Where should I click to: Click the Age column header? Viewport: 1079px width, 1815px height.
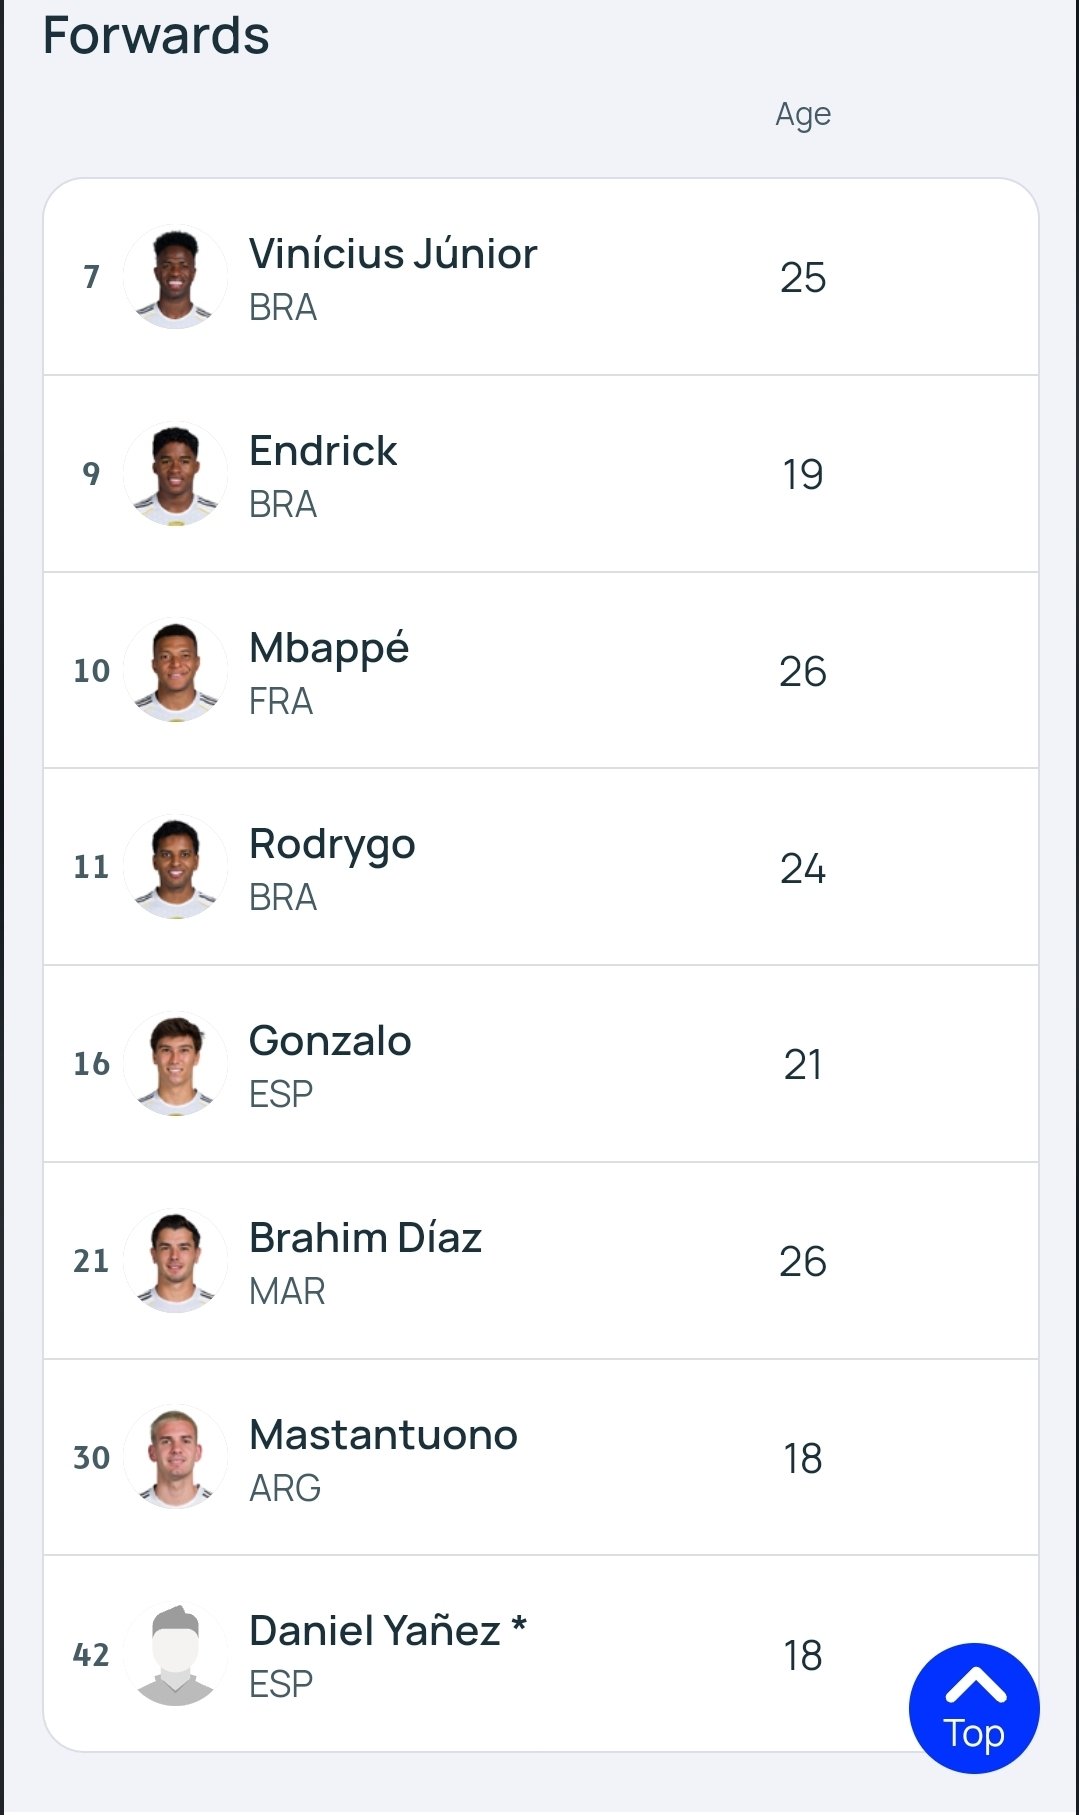click(803, 115)
